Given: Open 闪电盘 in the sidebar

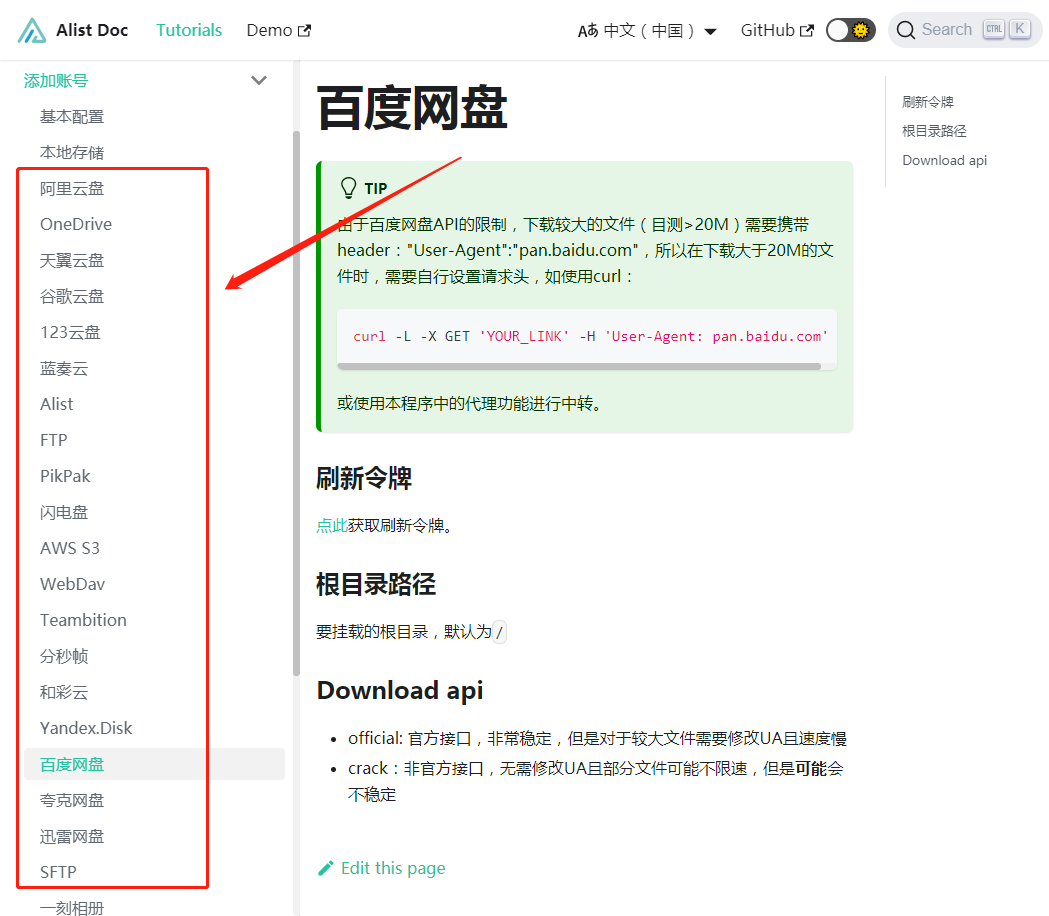Looking at the screenshot, I should (x=64, y=513).
